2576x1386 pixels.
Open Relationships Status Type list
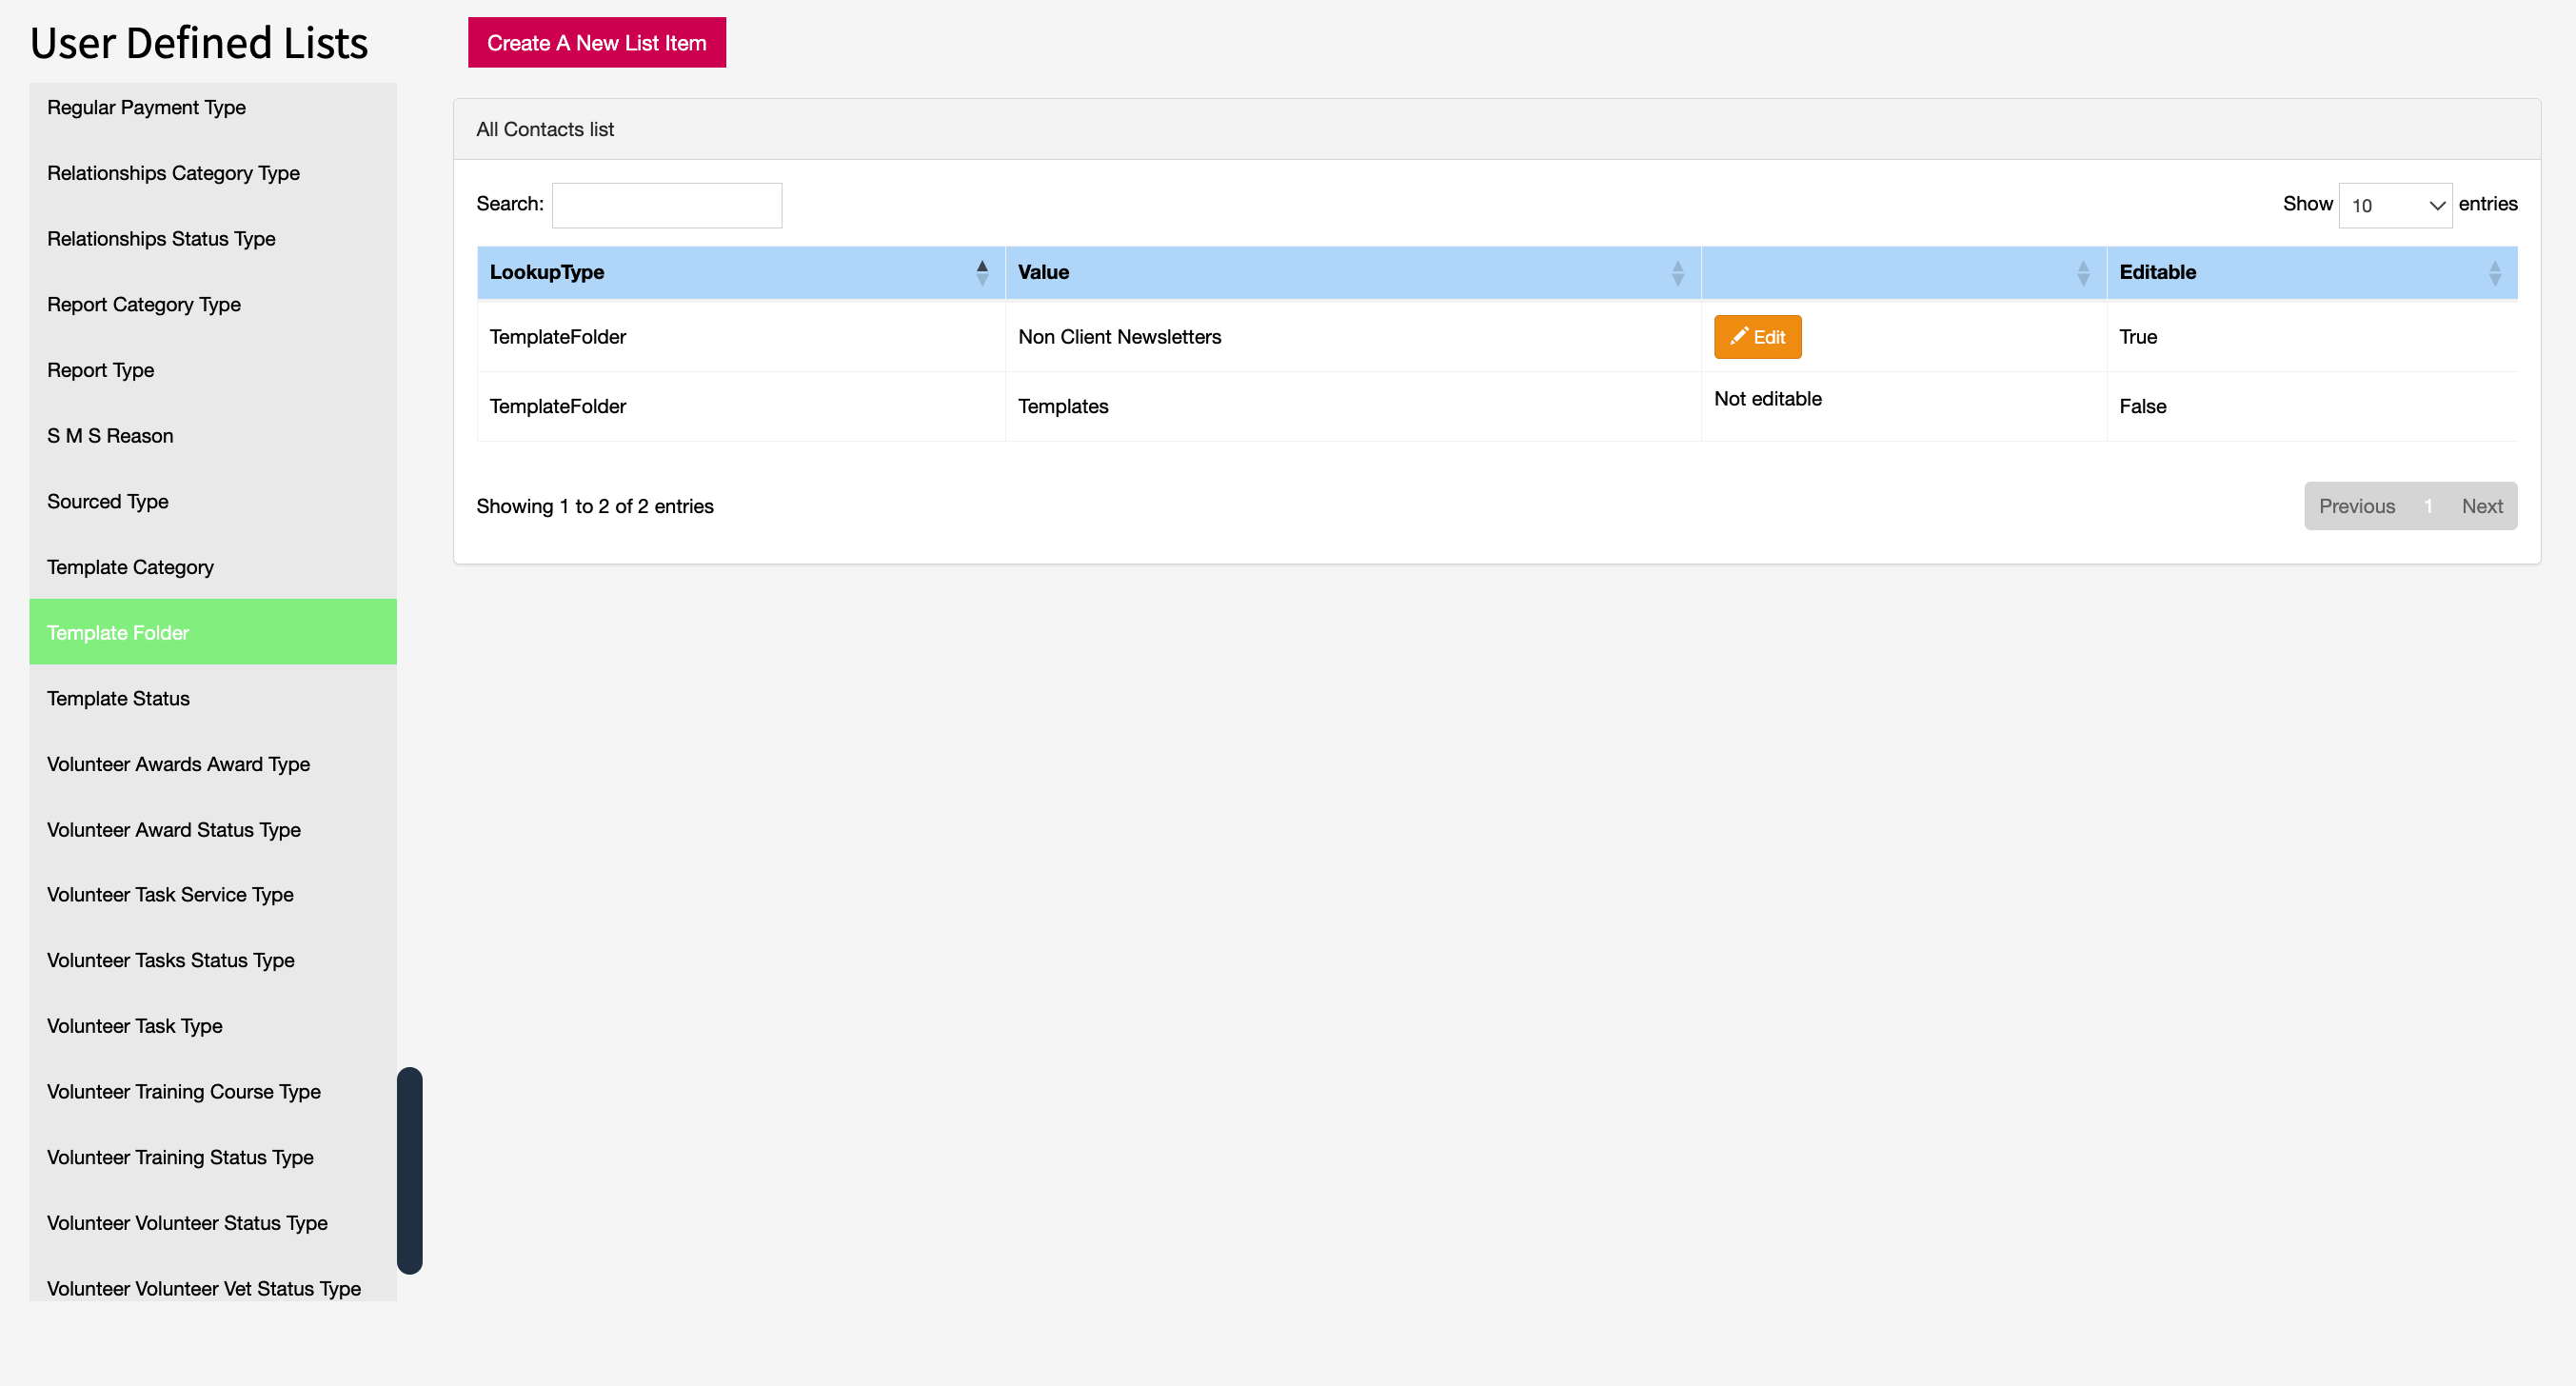[x=213, y=239]
